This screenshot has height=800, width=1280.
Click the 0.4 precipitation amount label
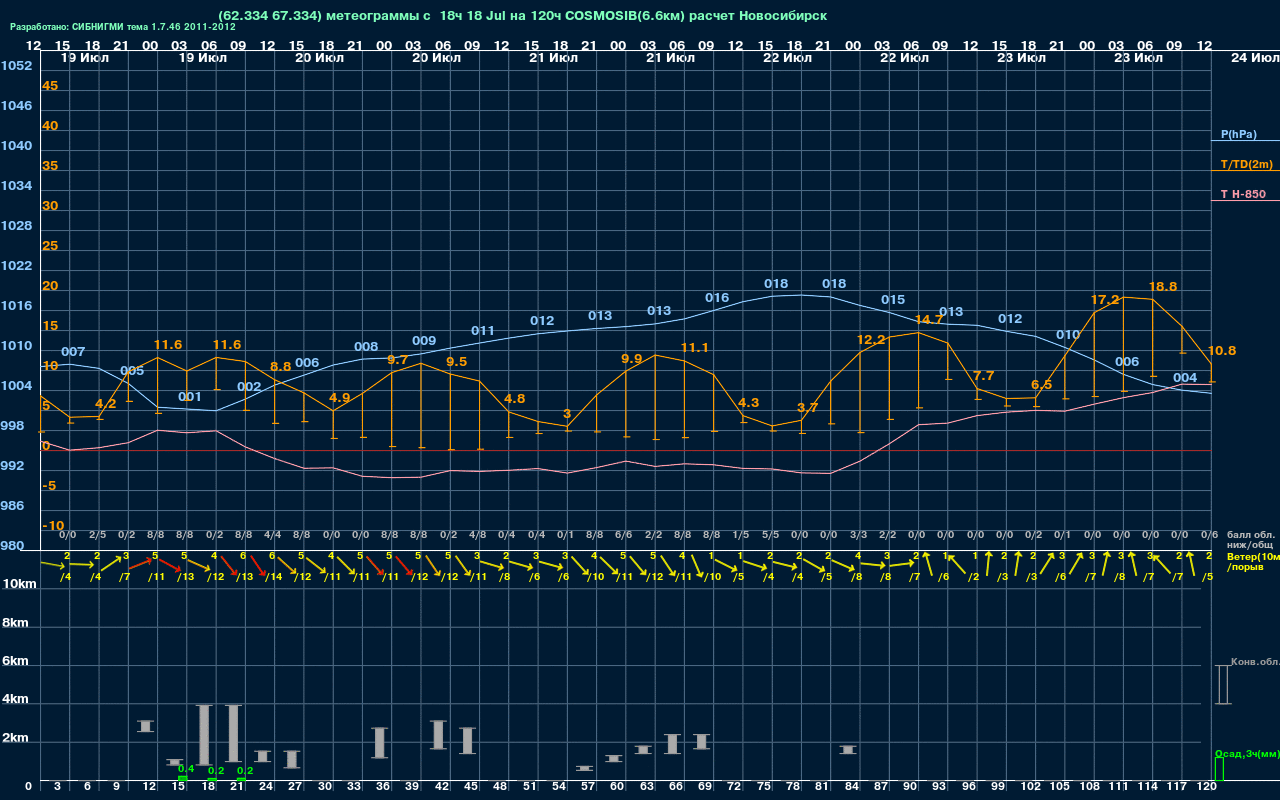[x=186, y=769]
